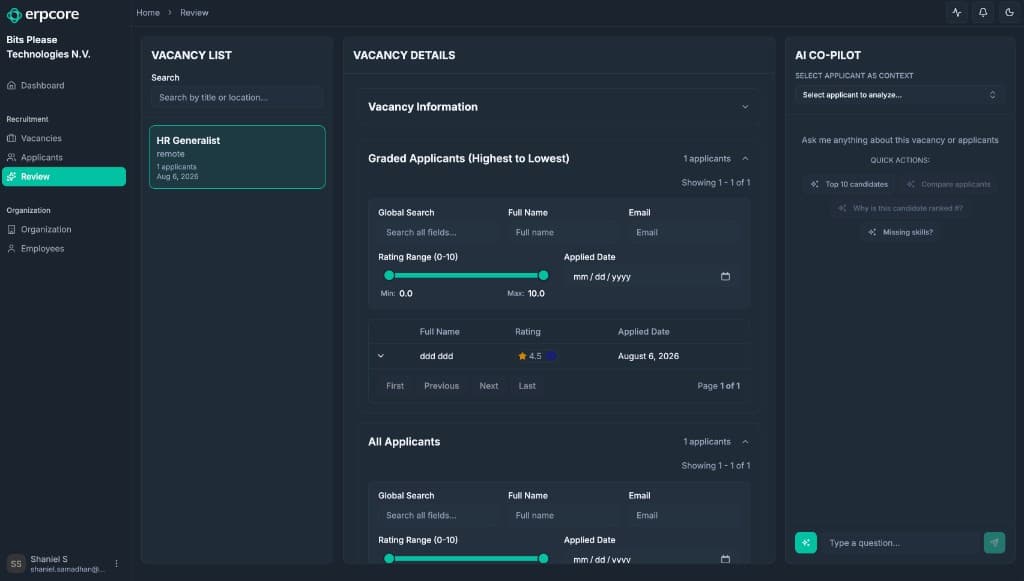Open Select applicant to analyze dropdown
Screen dimensions: 1024x581
(899, 95)
